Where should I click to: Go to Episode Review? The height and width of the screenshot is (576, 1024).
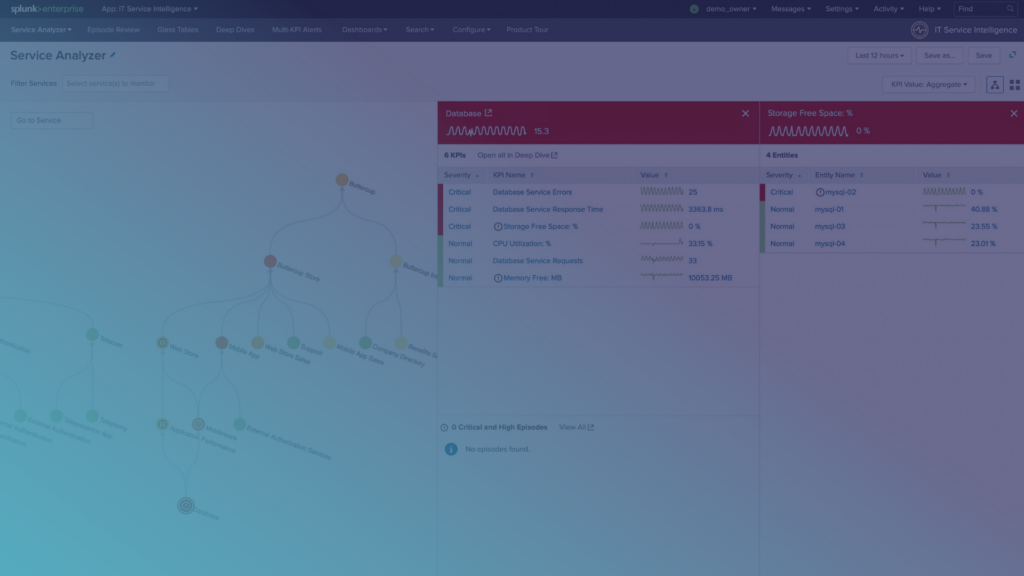[x=113, y=30]
